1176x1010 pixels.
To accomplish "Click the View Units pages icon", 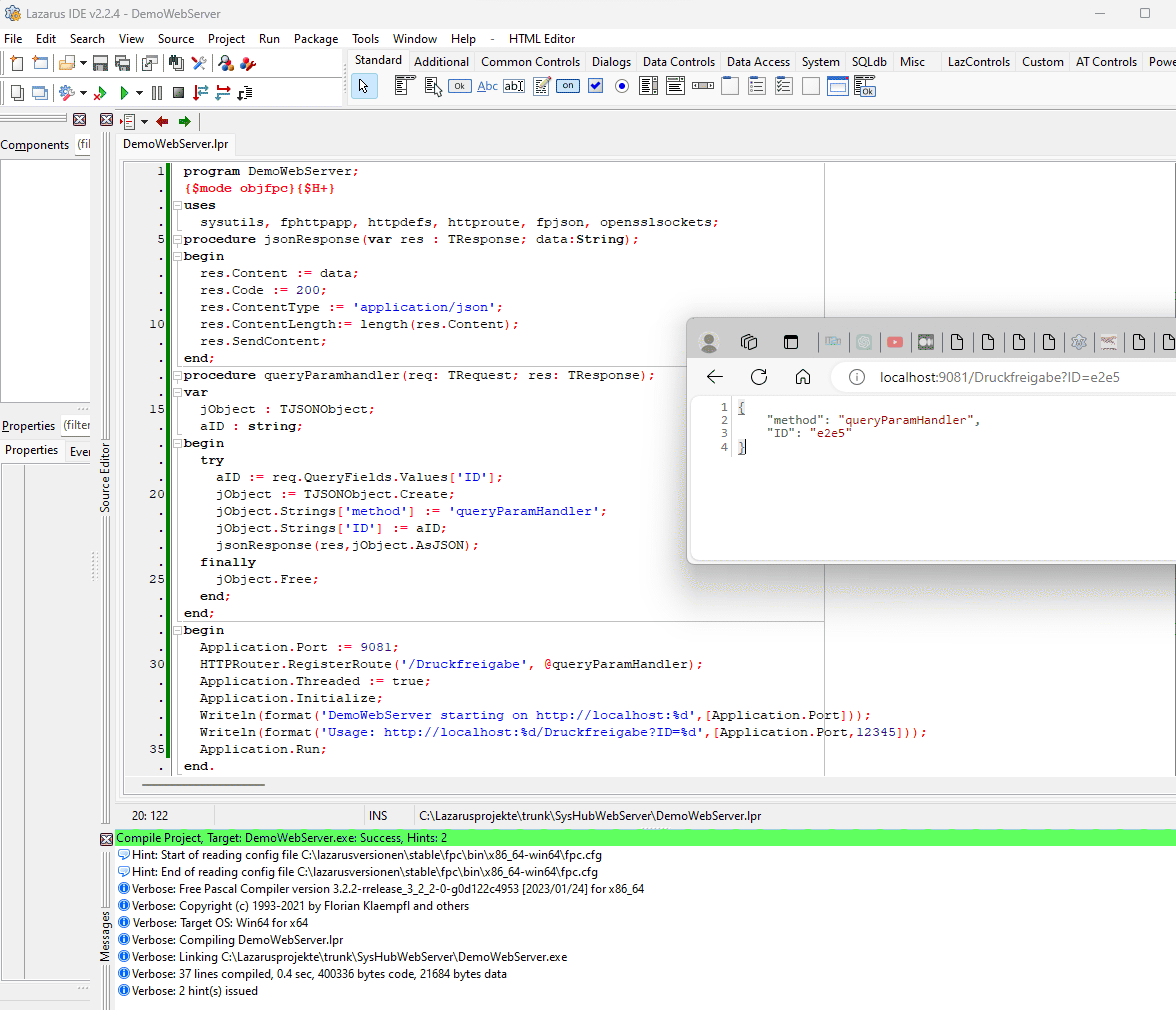I will point(17,93).
